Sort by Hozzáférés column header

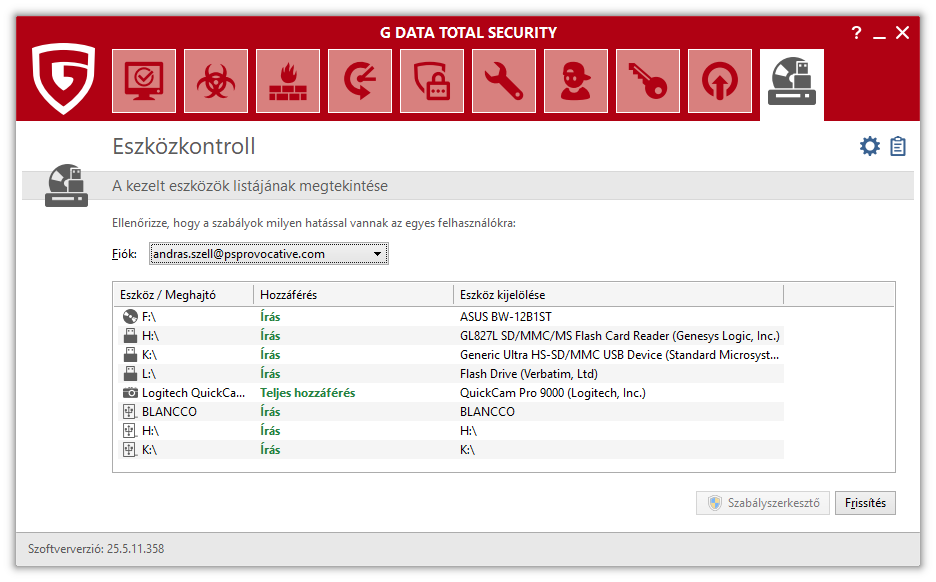pos(353,295)
